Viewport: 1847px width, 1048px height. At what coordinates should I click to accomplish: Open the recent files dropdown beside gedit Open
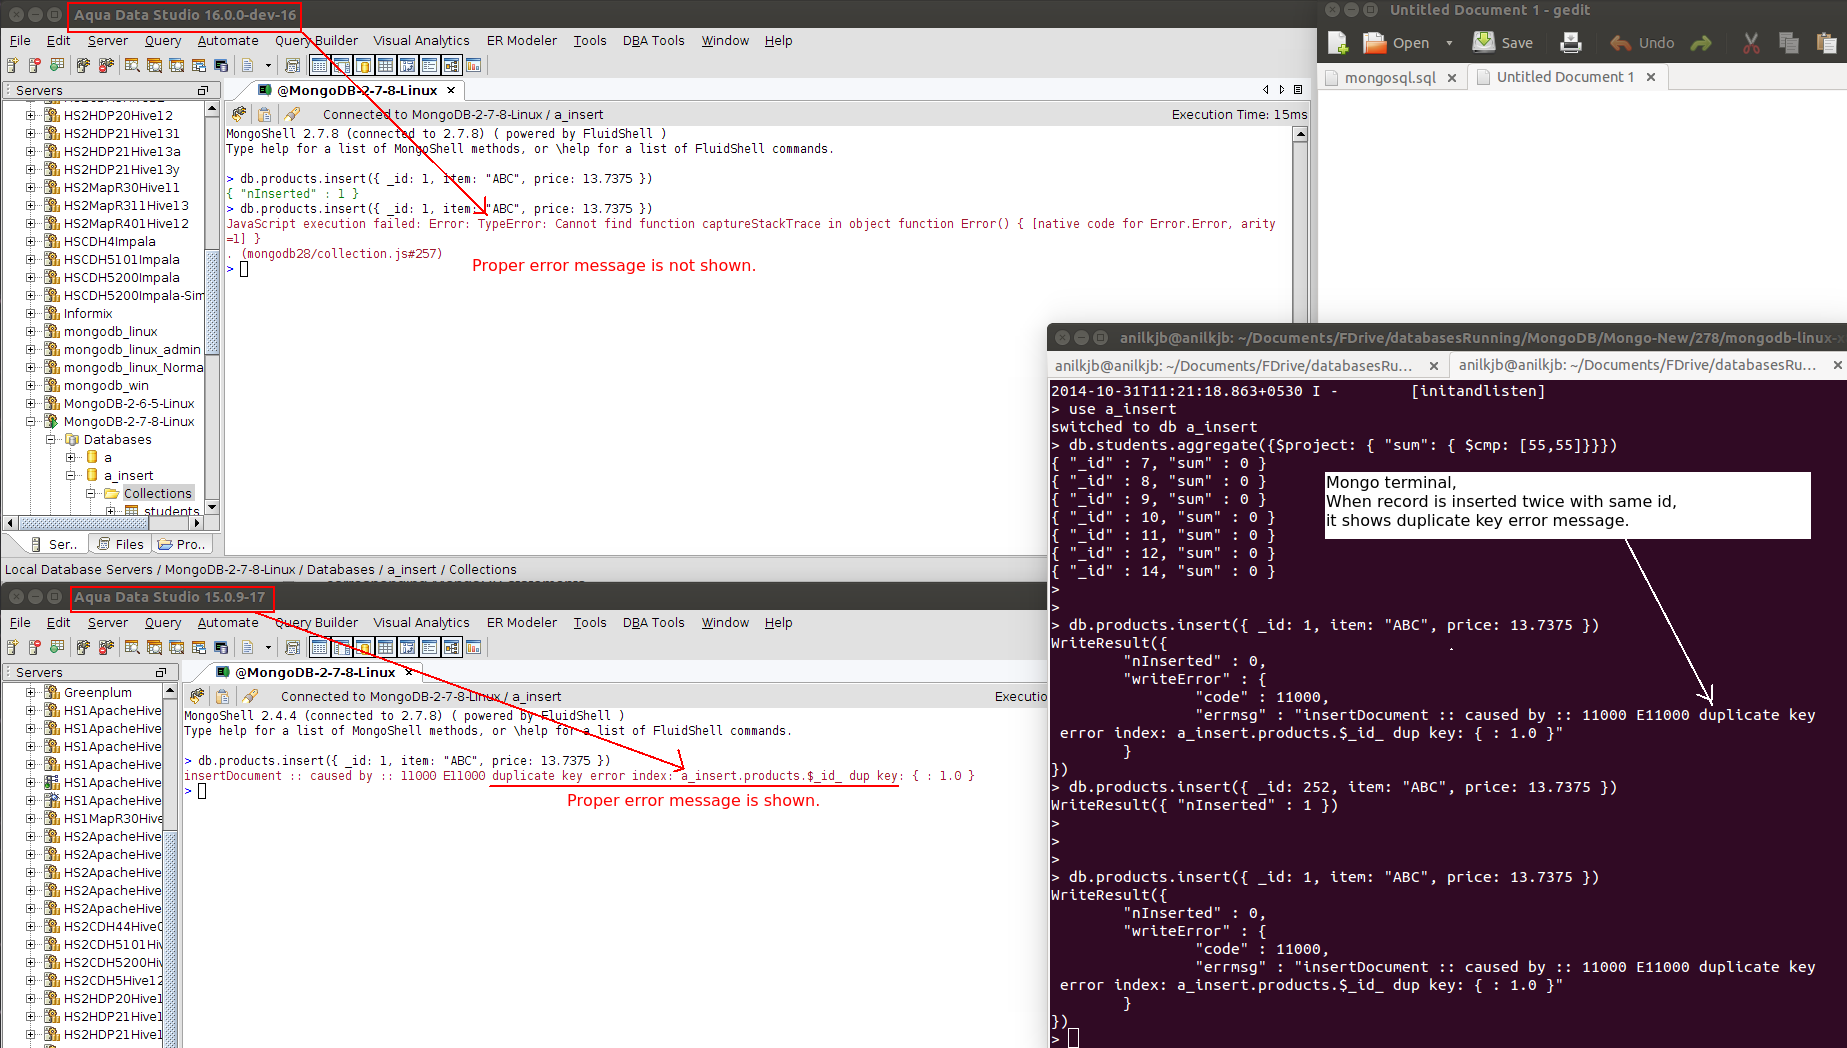pos(1449,43)
